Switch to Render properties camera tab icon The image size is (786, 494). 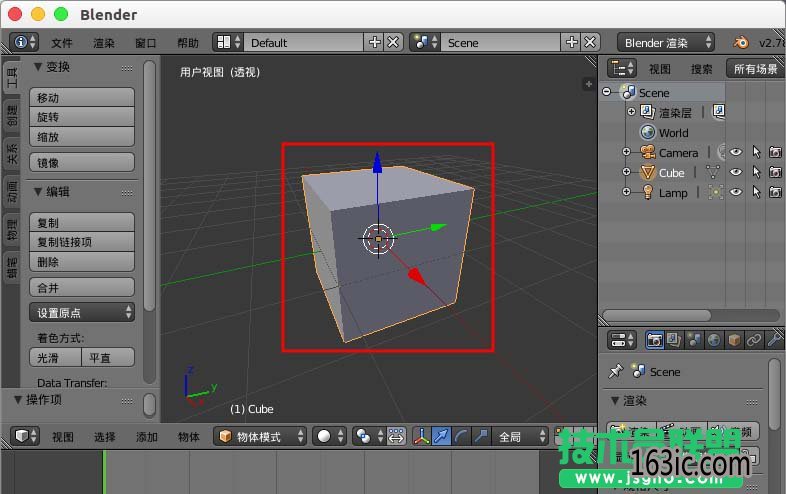(654, 340)
